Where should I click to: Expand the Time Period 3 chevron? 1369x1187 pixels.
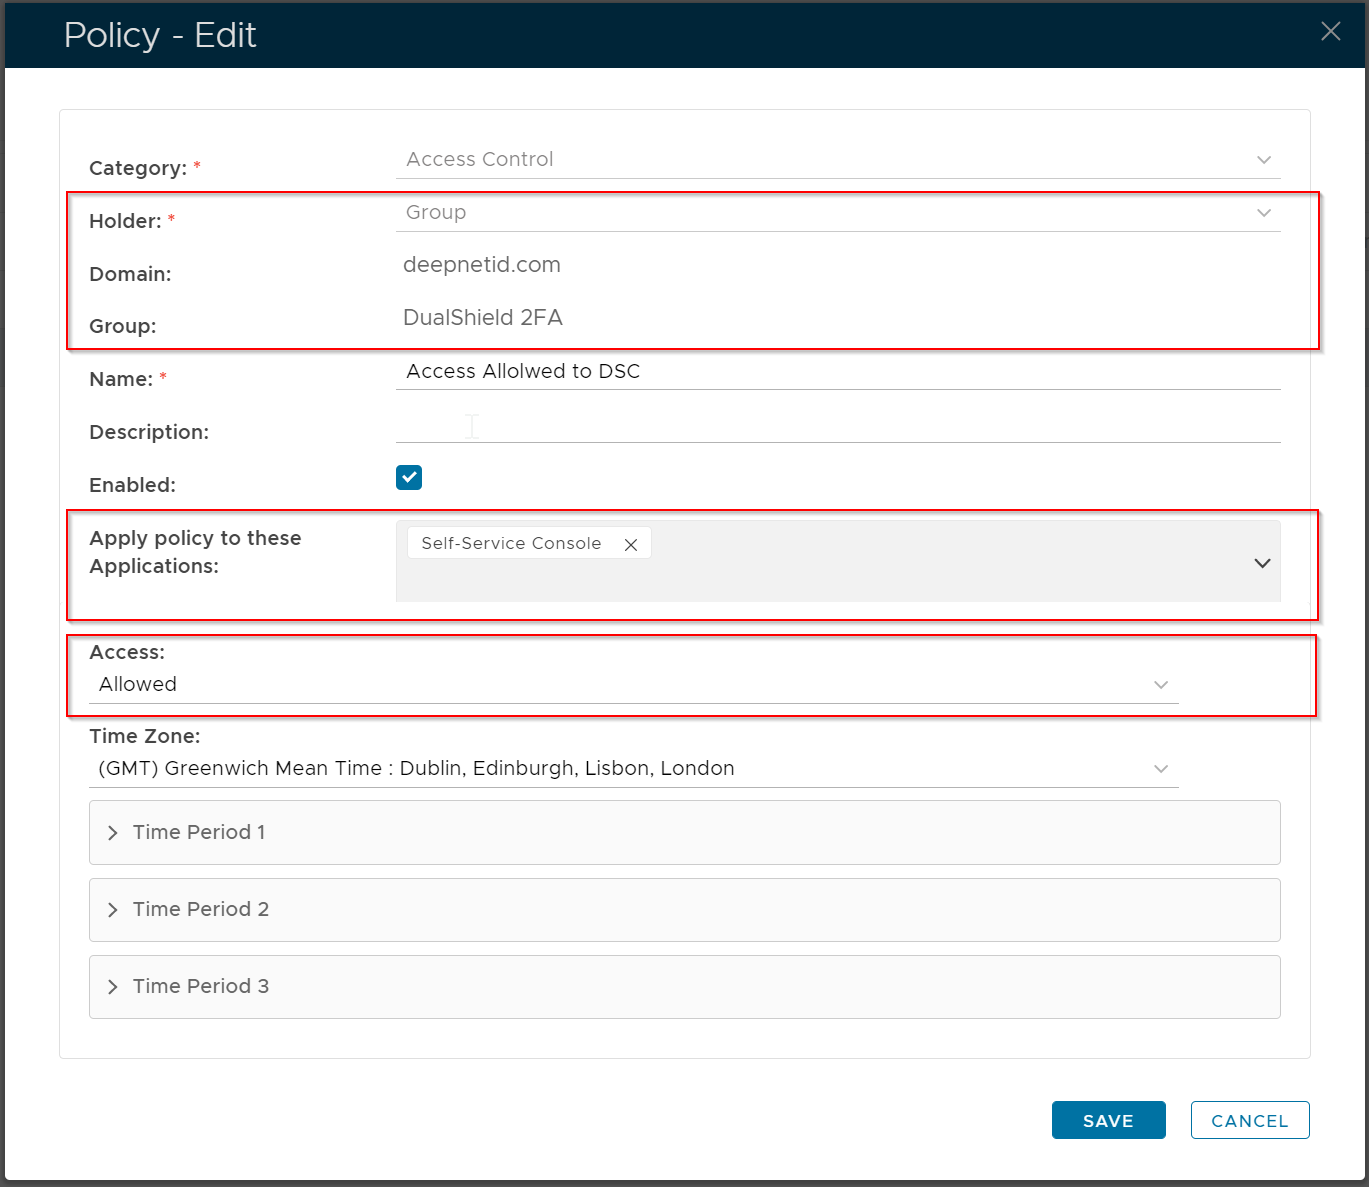click(x=113, y=987)
